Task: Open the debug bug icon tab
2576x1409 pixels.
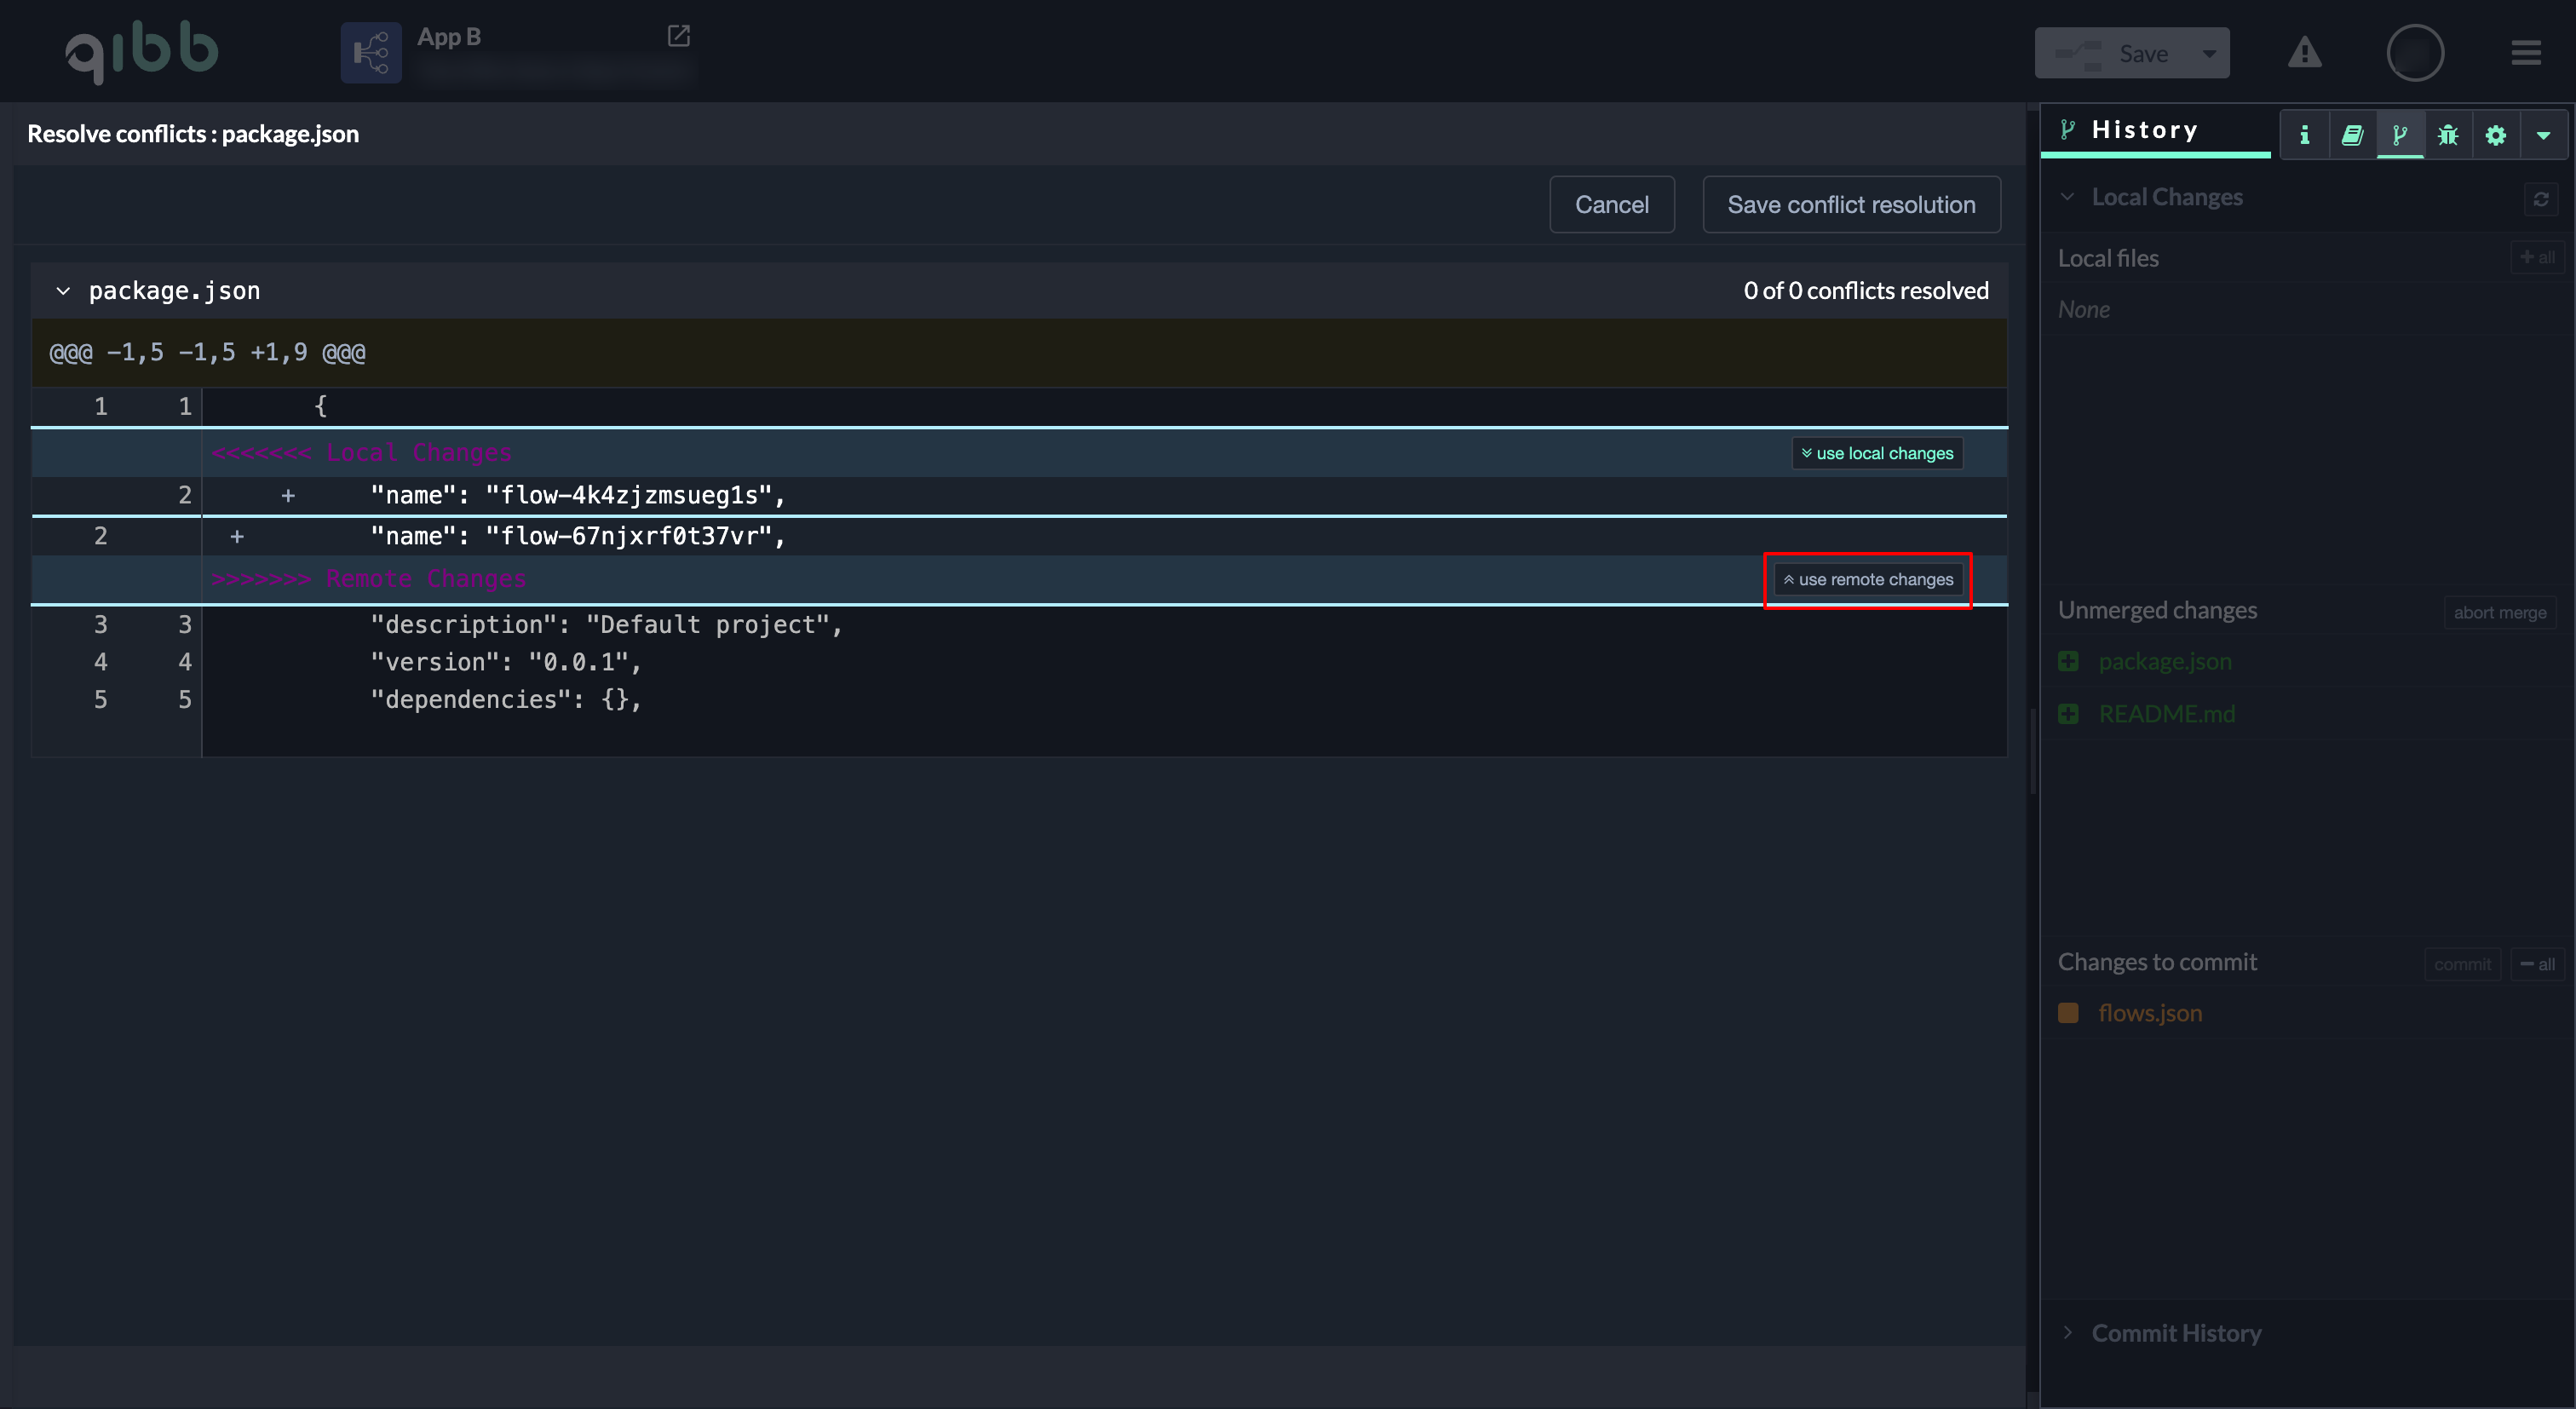Action: pyautogui.click(x=2447, y=135)
